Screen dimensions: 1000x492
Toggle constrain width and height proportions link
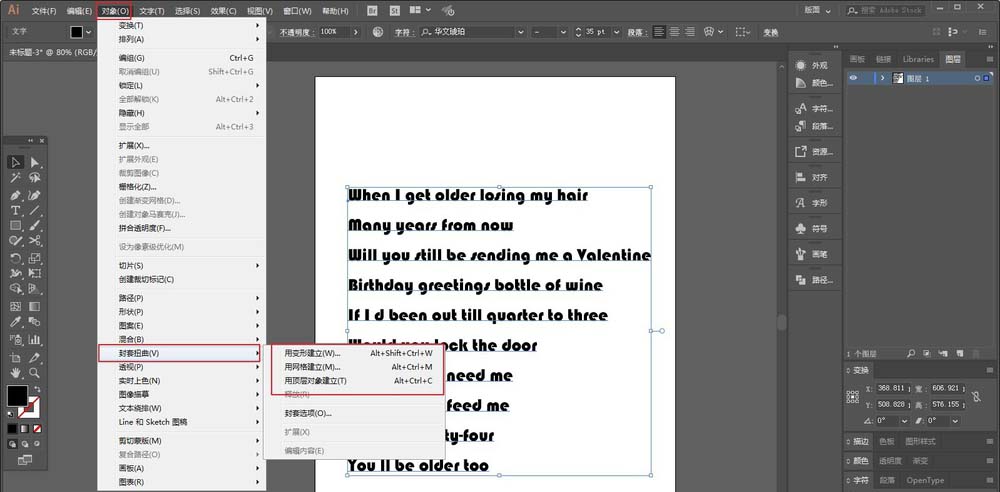point(976,396)
